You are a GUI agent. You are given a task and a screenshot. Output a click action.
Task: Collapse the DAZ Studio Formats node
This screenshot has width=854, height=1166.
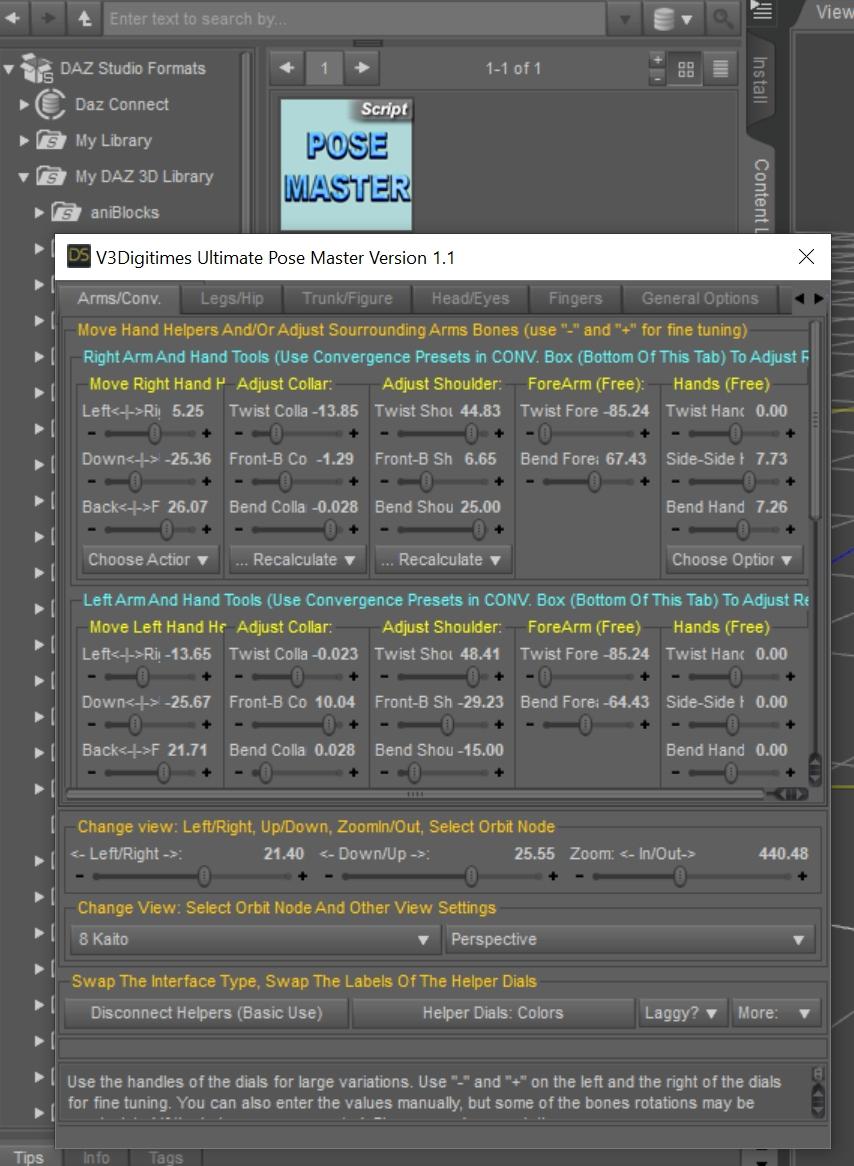point(9,69)
